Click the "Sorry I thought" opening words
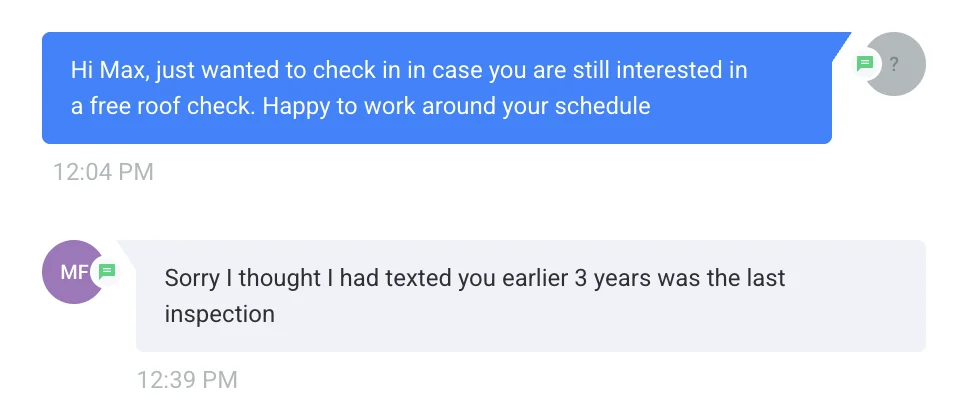This screenshot has height=412, width=960. click(x=242, y=279)
